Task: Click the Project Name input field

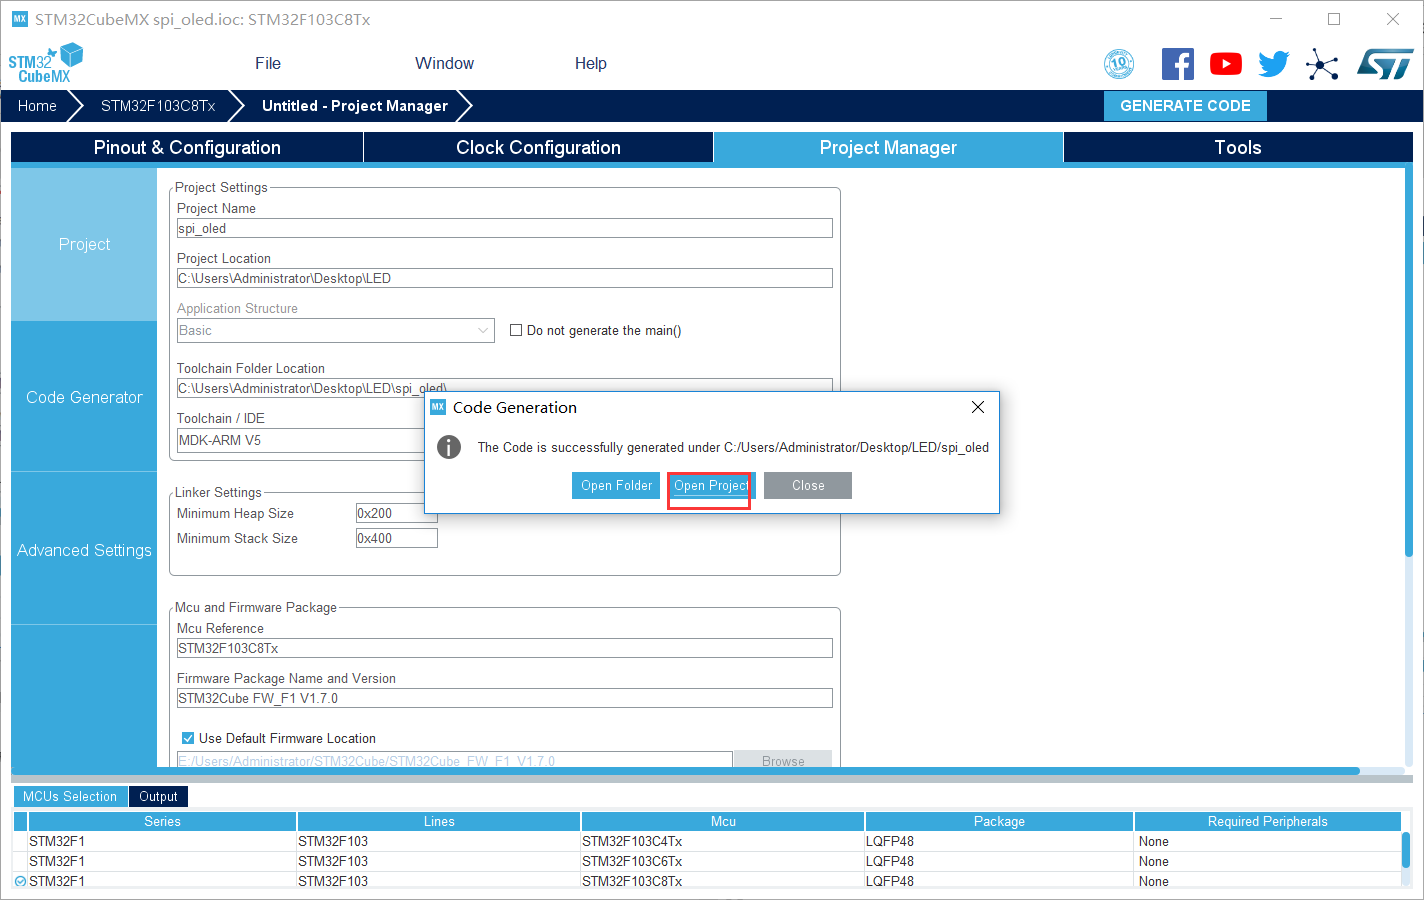Action: (x=505, y=228)
